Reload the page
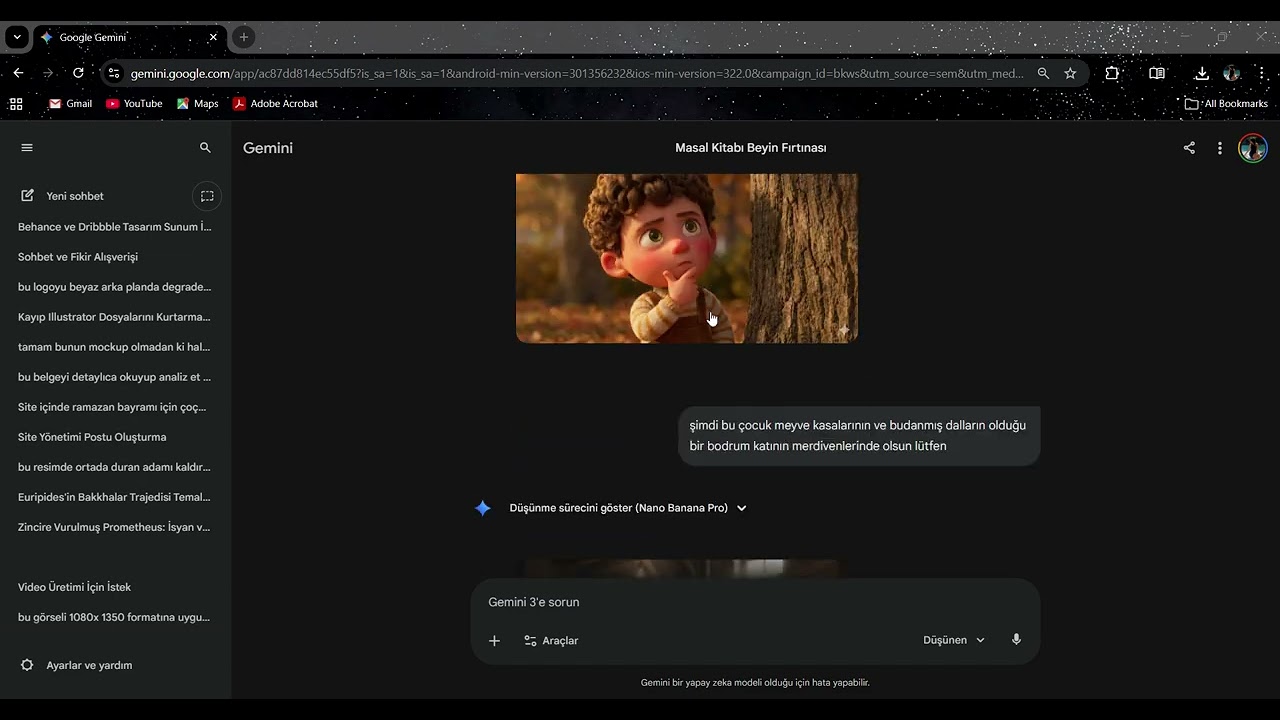 (x=78, y=73)
